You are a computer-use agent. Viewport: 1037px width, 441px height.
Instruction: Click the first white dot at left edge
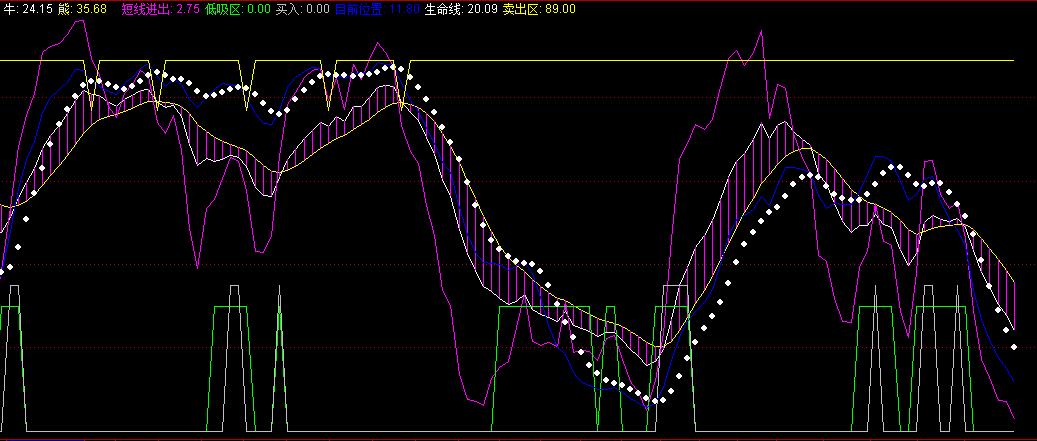pos(3,269)
